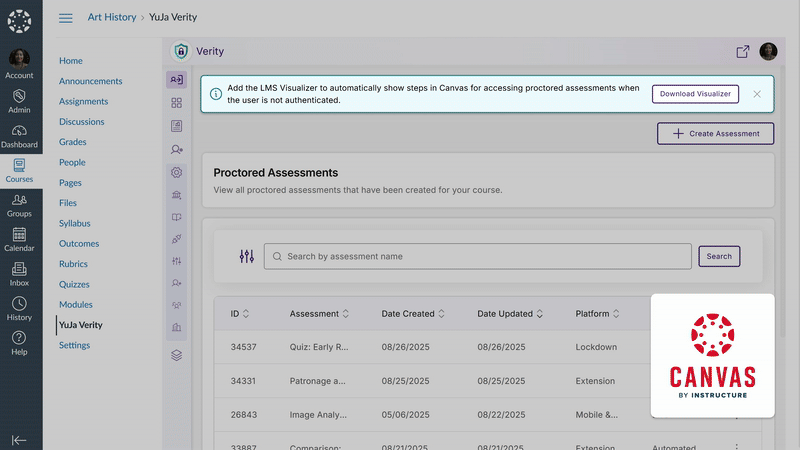Viewport: 800px width, 450px height.
Task: Open Grades in the course menu
Action: [x=72, y=142]
